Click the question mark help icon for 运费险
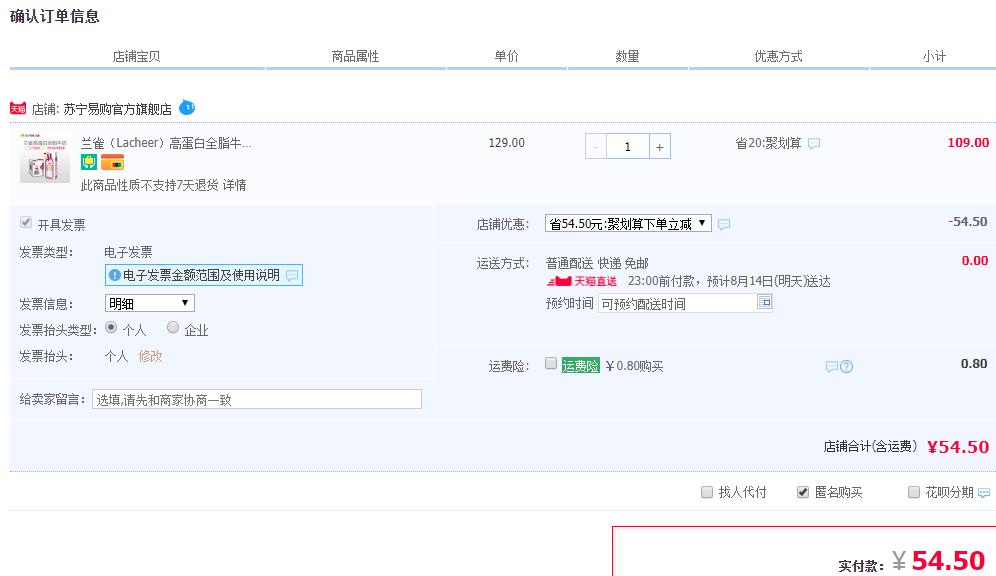This screenshot has width=996, height=576. 847,366
